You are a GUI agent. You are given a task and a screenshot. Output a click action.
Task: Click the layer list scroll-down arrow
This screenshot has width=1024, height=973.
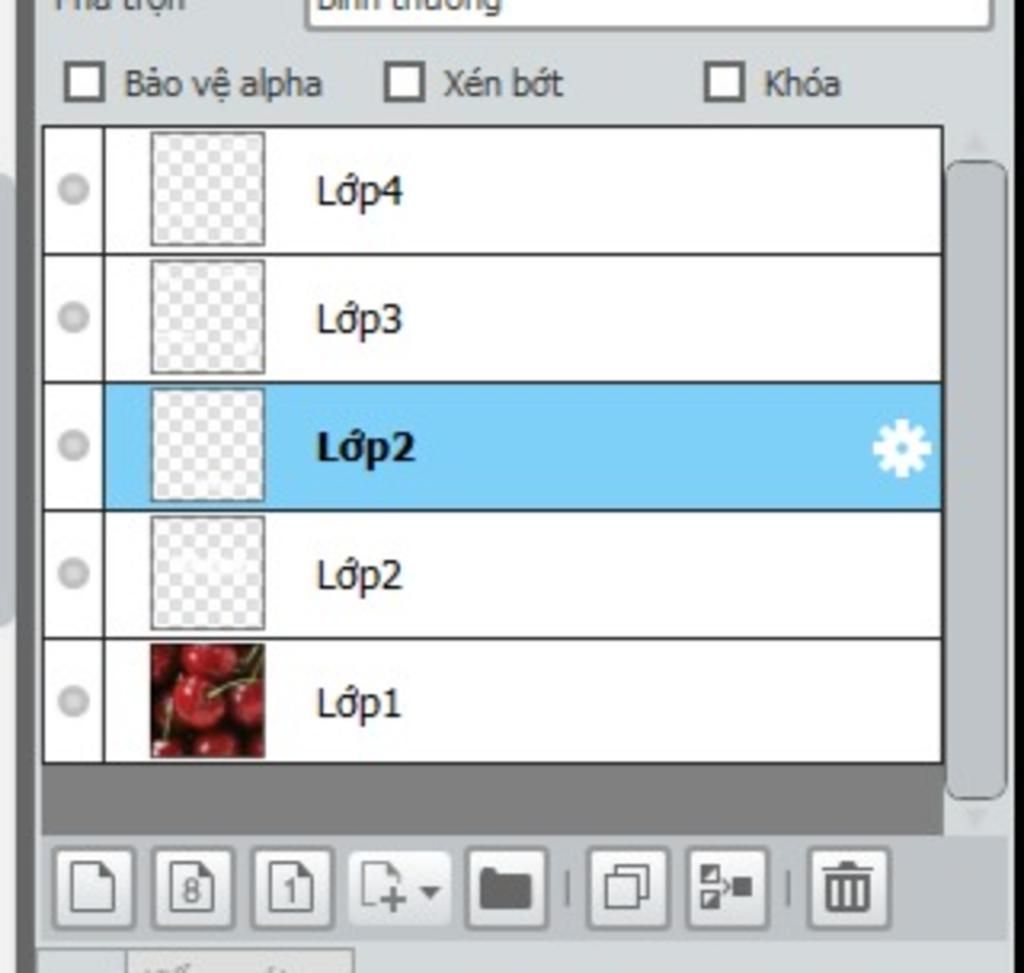click(x=976, y=816)
